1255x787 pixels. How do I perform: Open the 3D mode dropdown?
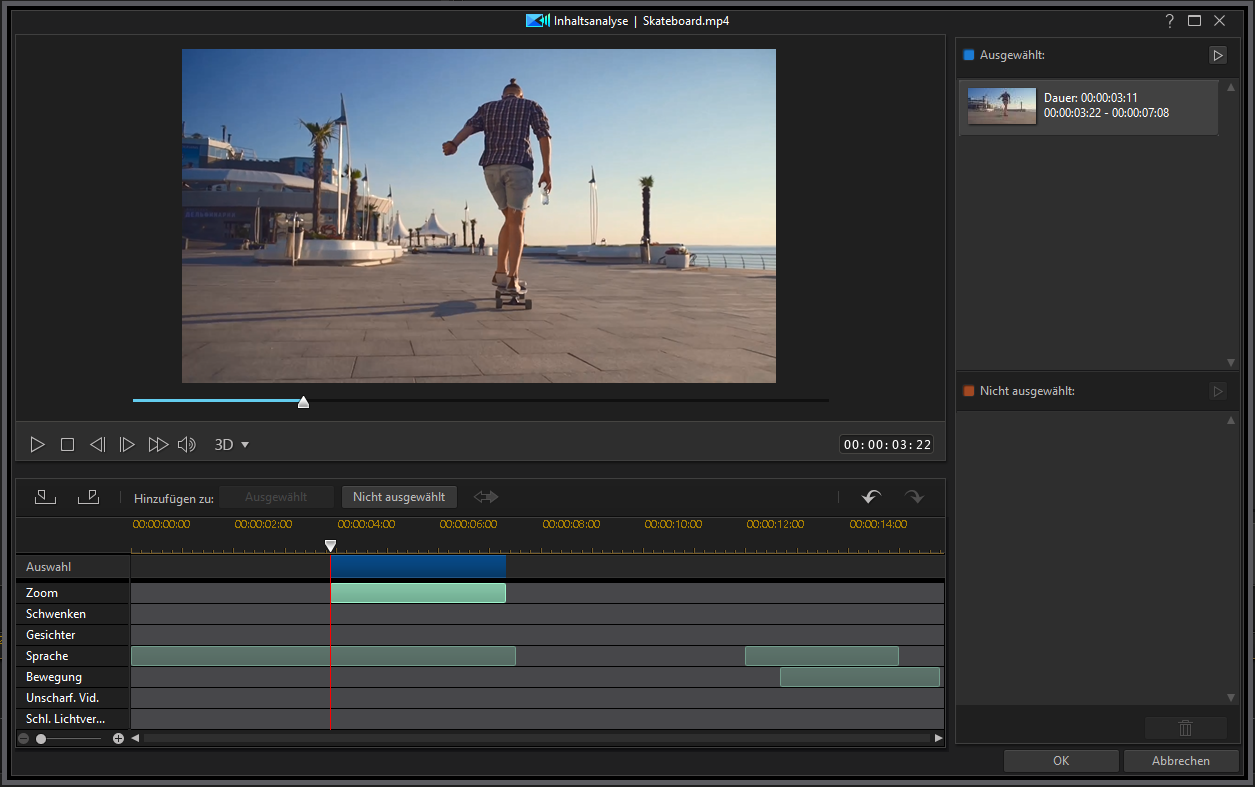tap(232, 444)
